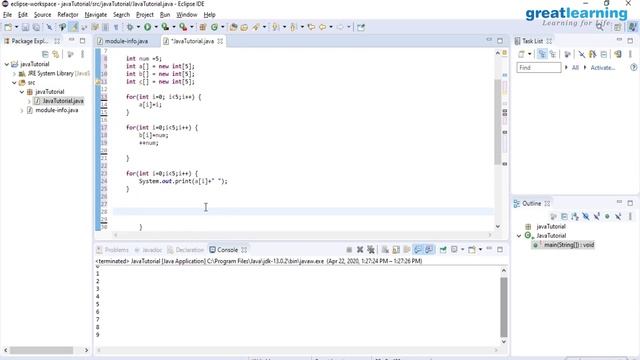Click the New Java Package icon
Screen dimensions: 640x360
point(202,27)
